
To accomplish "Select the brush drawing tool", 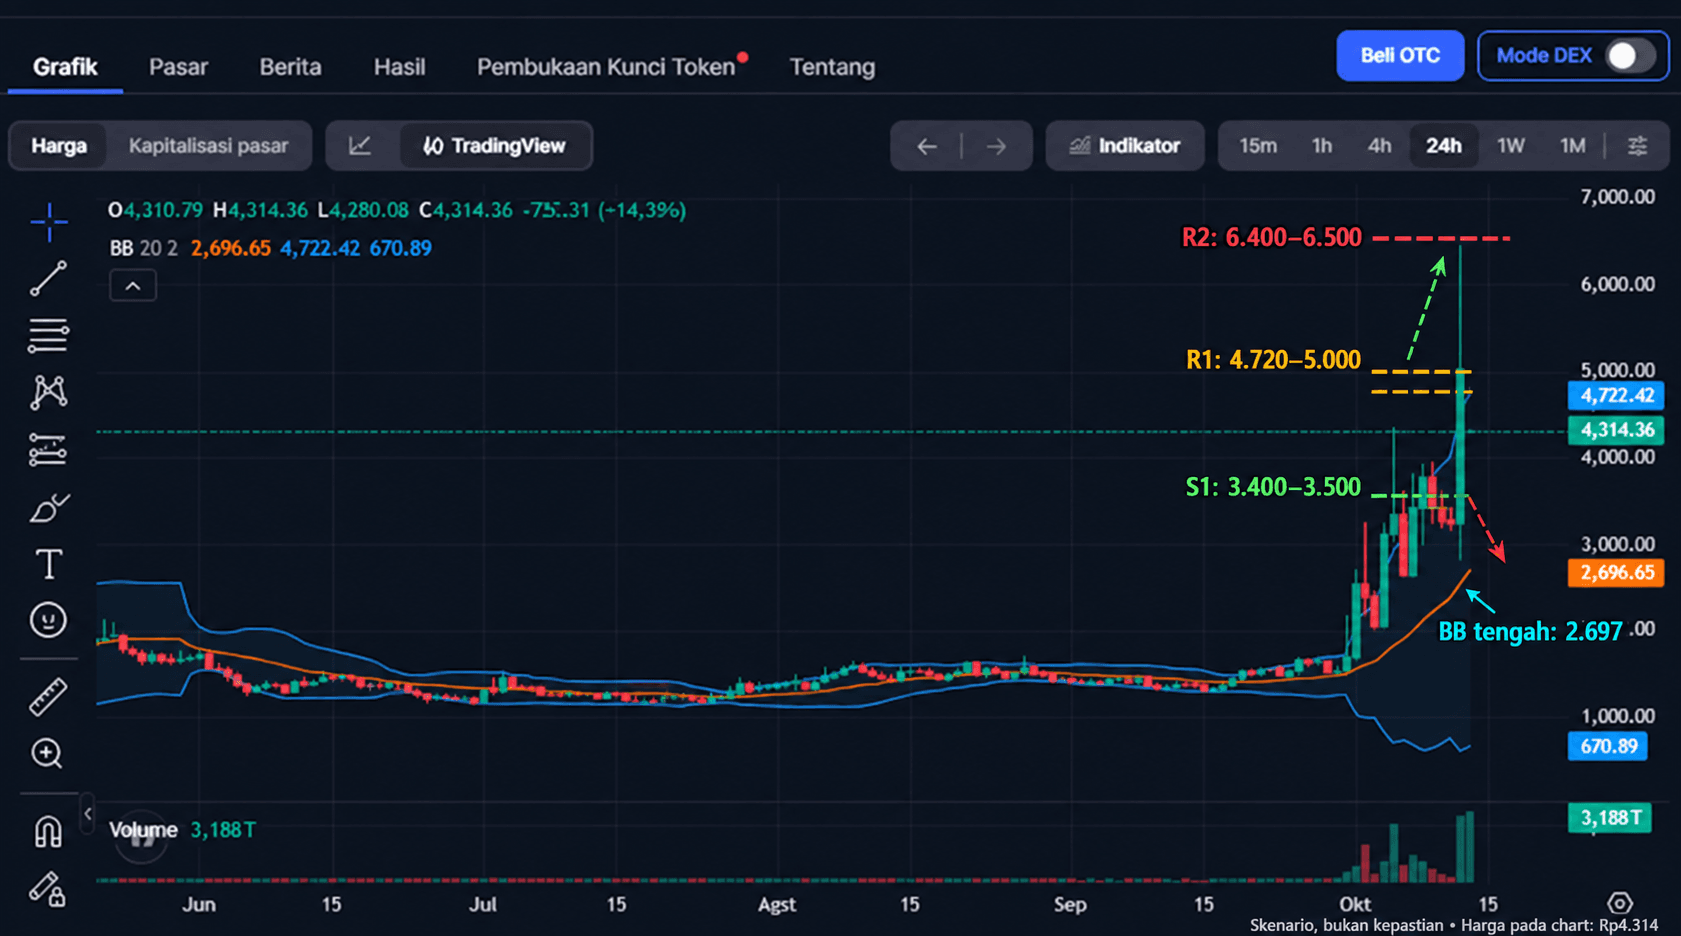I will click(x=48, y=508).
